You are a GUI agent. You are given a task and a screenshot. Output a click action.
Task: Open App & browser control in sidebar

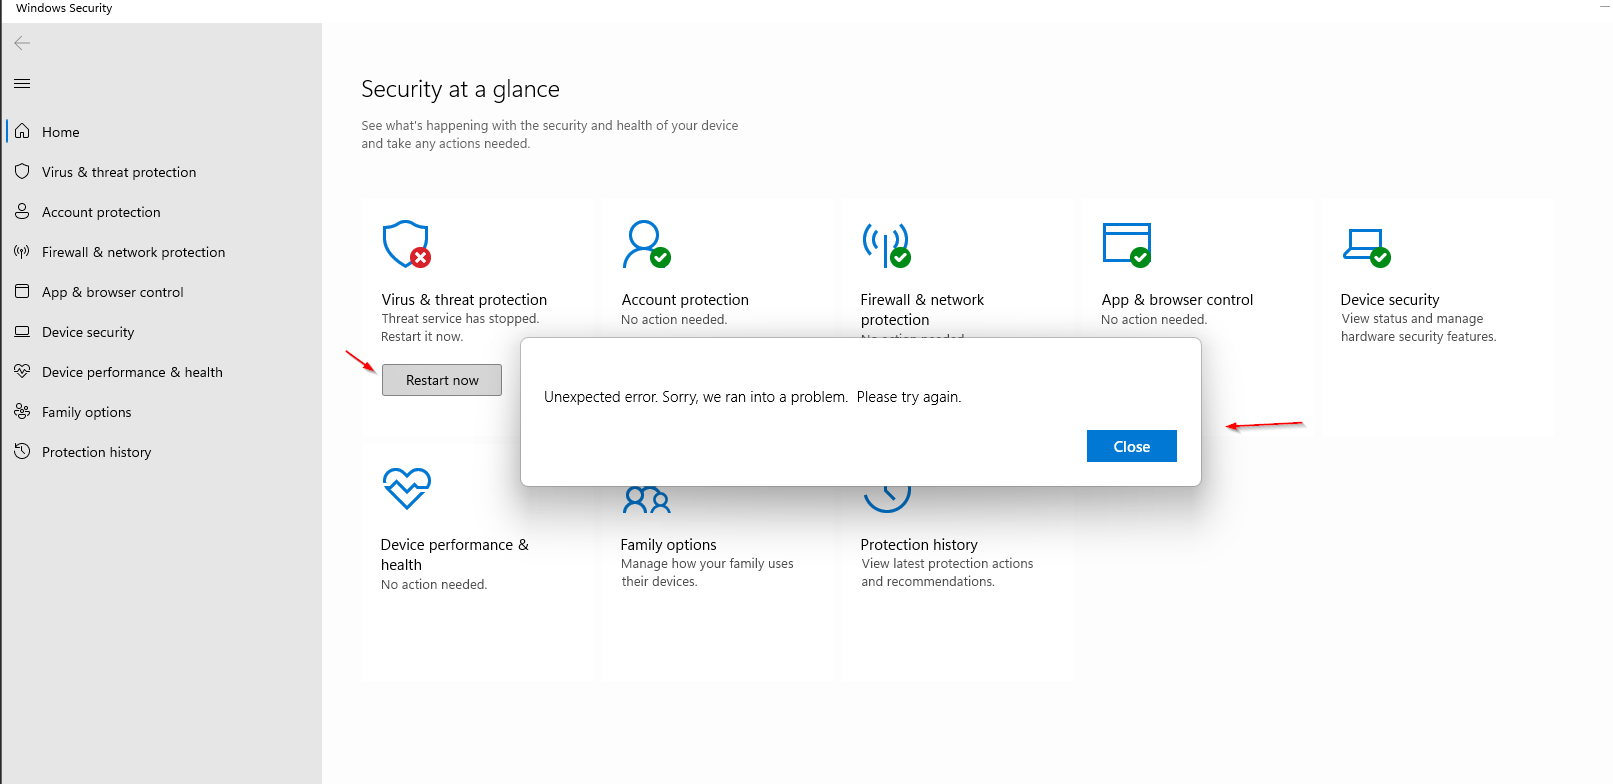(x=112, y=292)
